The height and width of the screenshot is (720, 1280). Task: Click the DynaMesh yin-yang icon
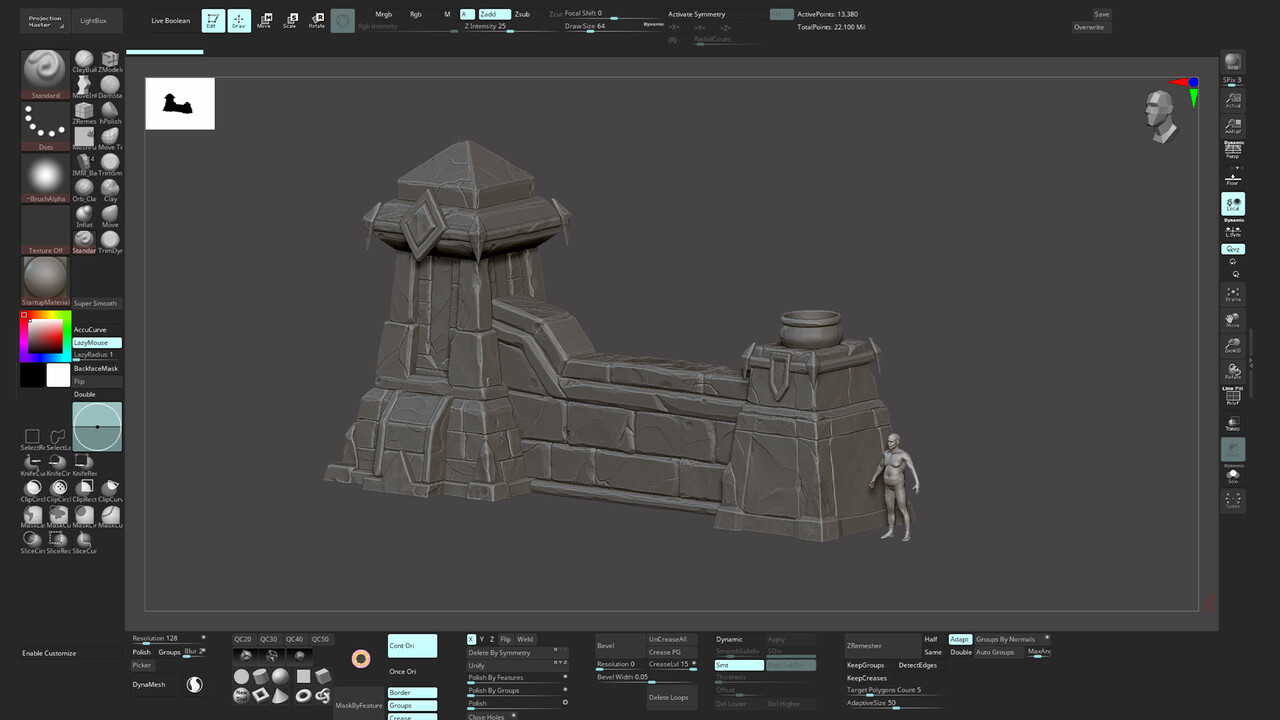coord(195,685)
